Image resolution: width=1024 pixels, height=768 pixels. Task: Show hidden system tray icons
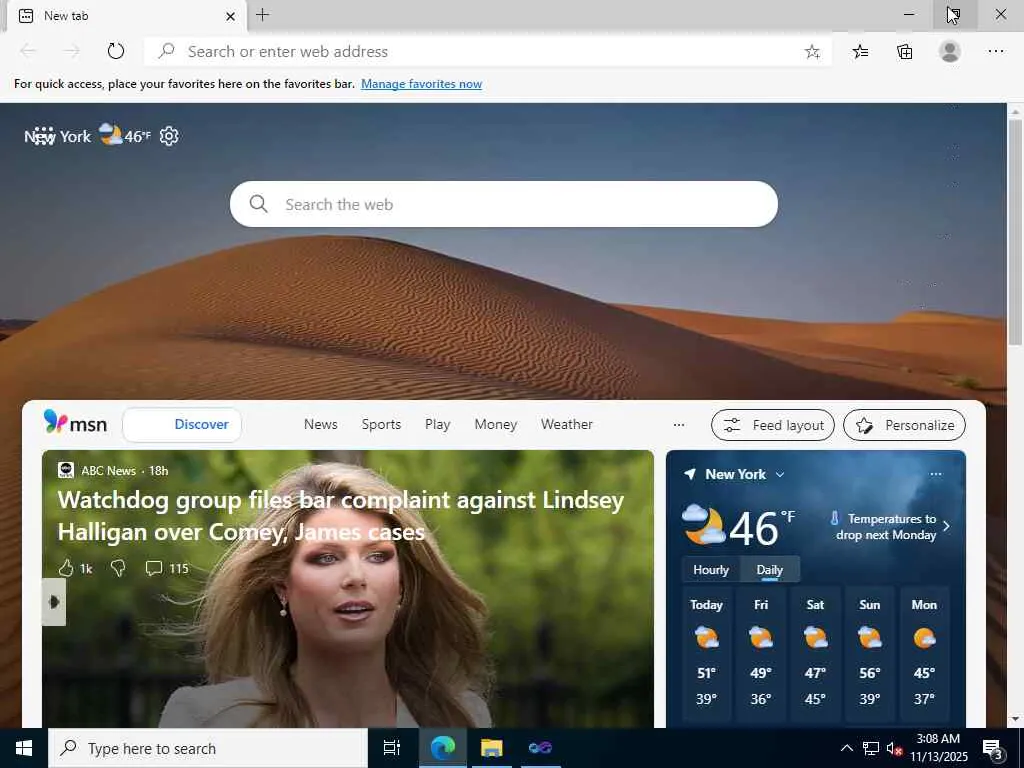(x=846, y=748)
